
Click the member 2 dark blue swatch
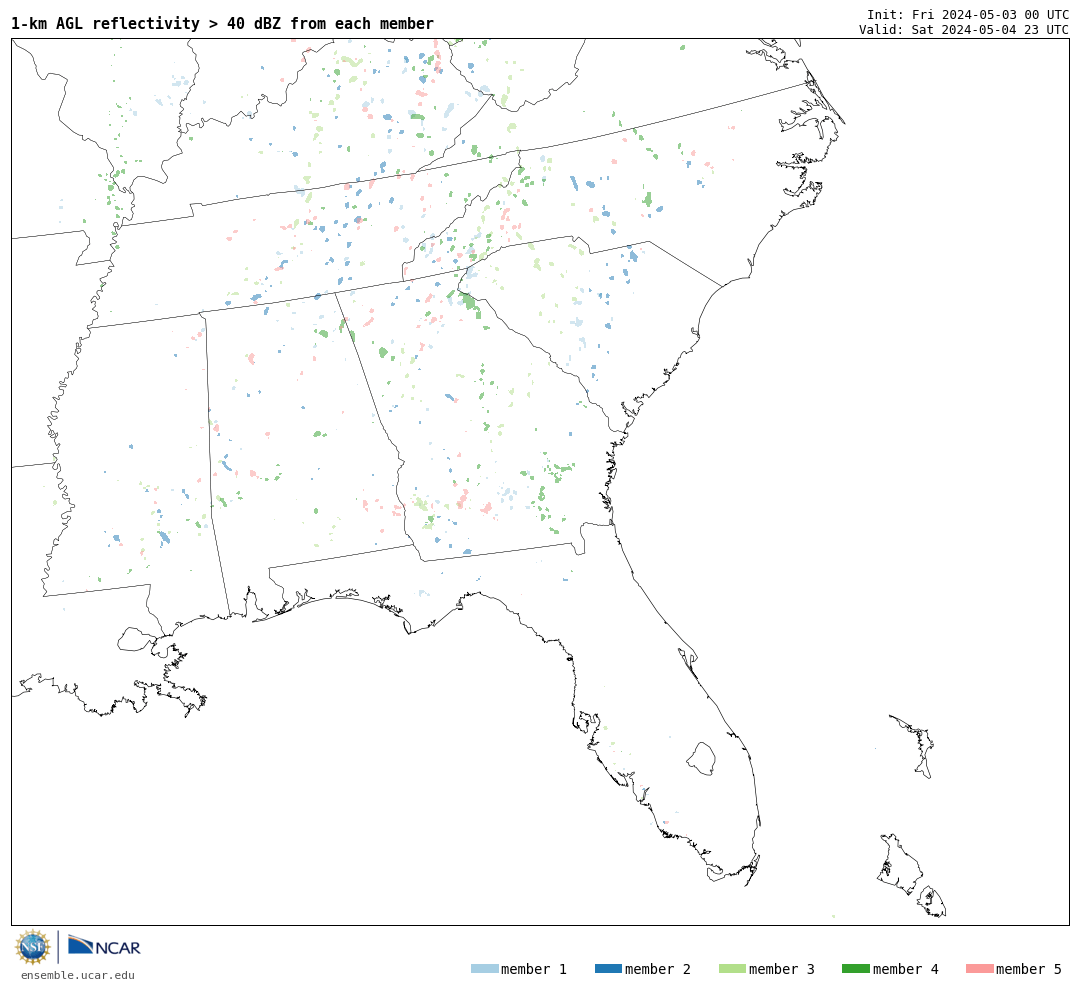(608, 969)
